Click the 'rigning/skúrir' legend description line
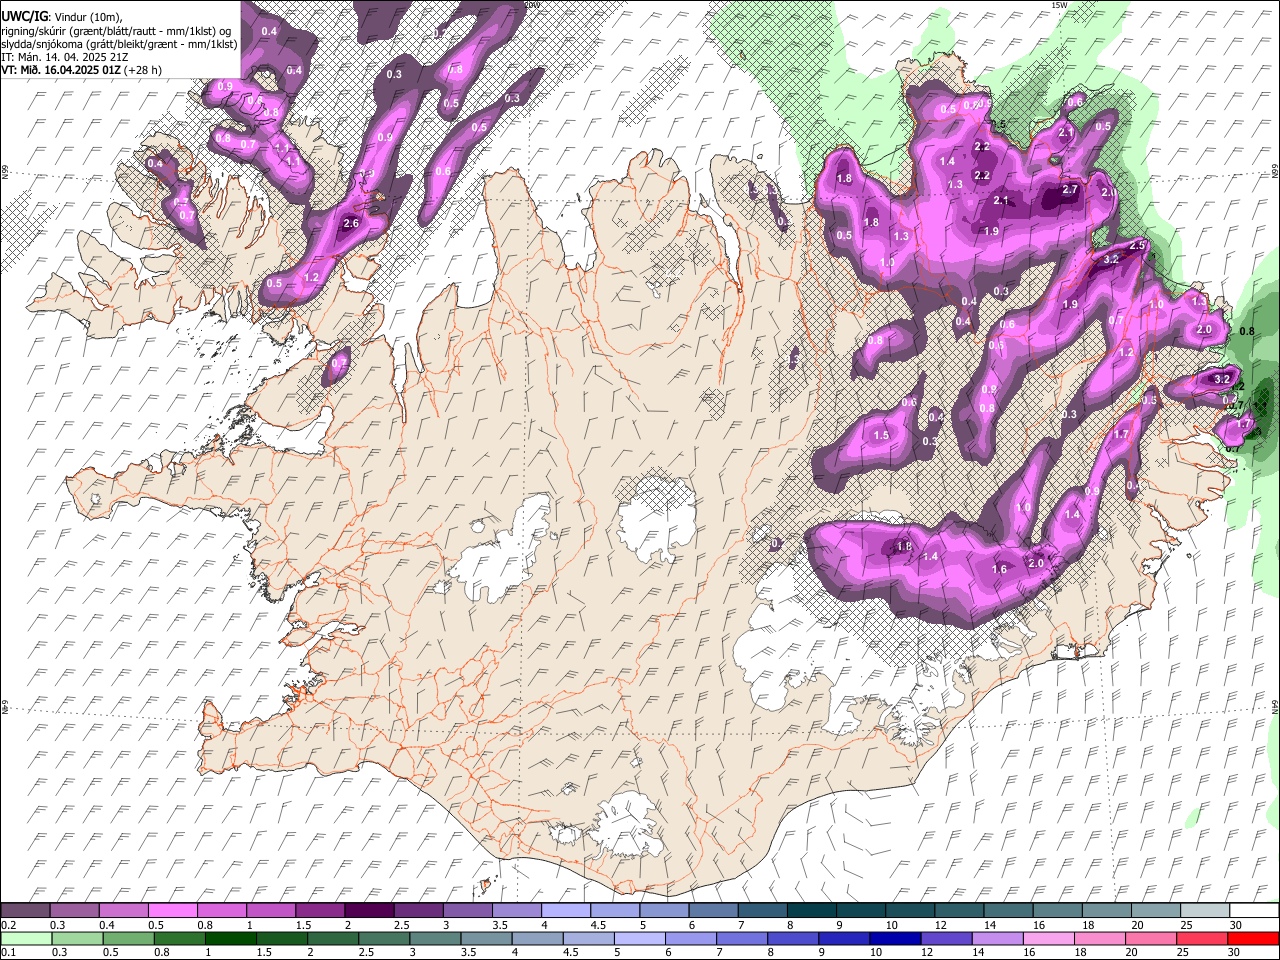This screenshot has width=1280, height=960. coord(116,30)
